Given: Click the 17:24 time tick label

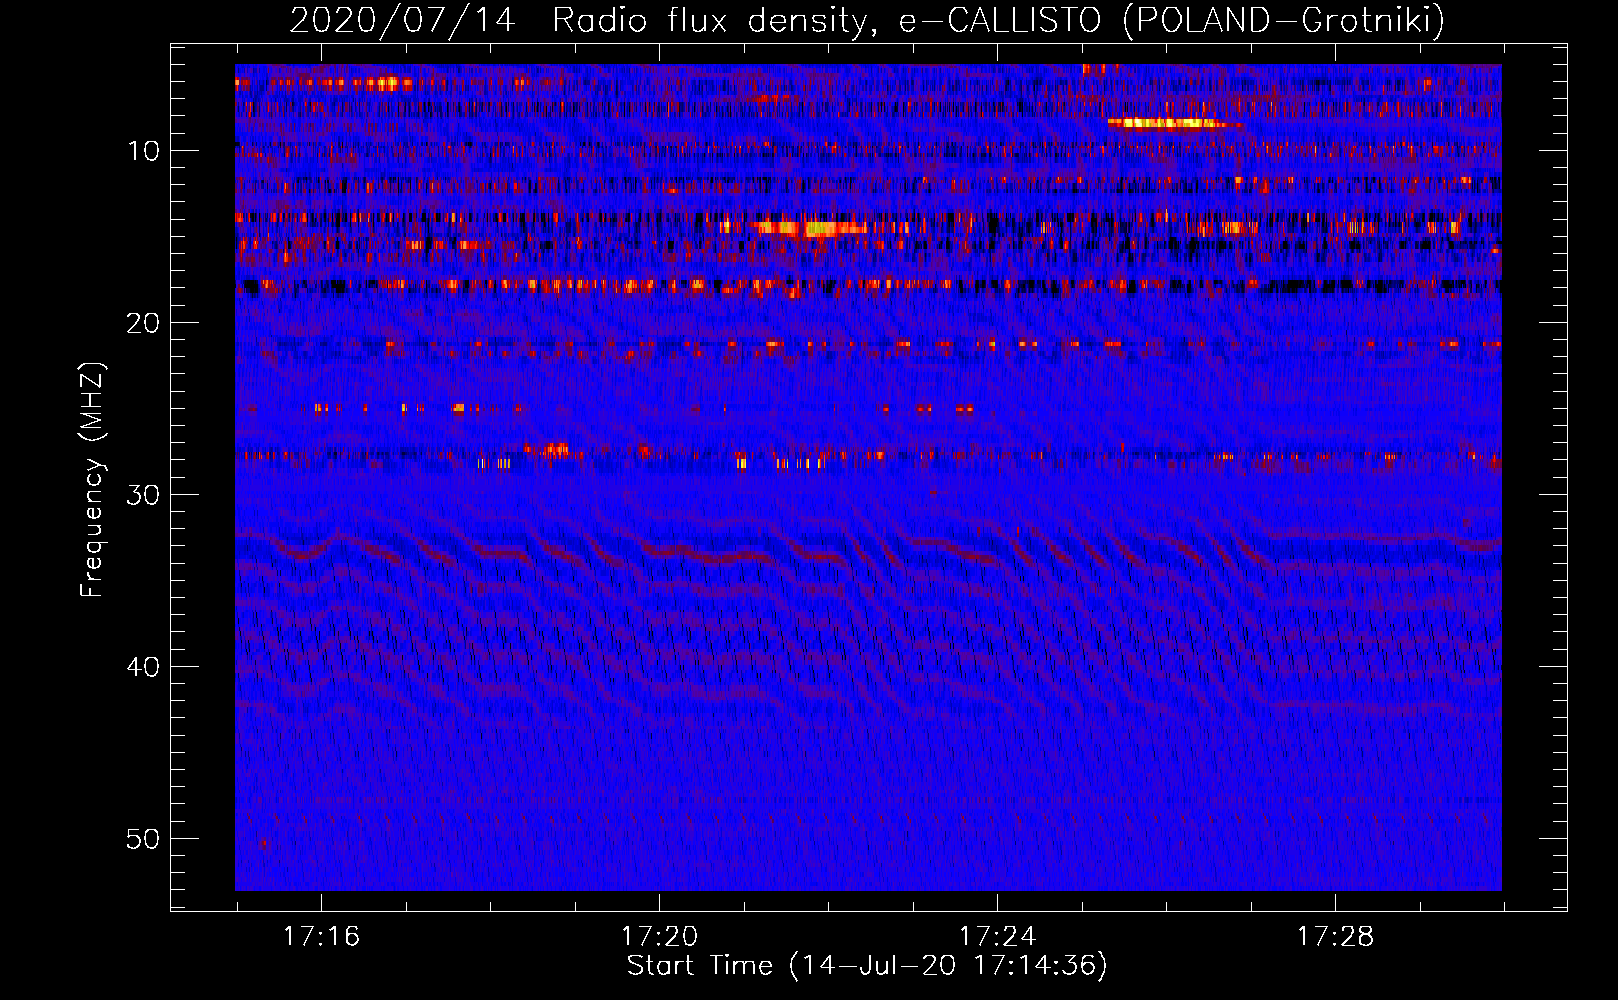Looking at the screenshot, I should [997, 937].
